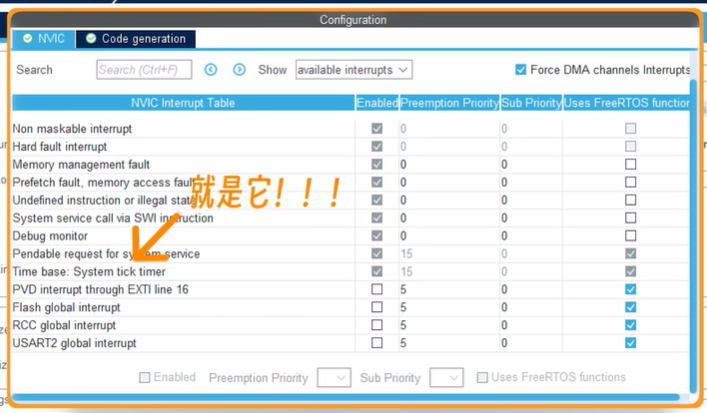The height and width of the screenshot is (413, 707).
Task: Click Uses FreeRTOS functions column header
Action: click(x=626, y=103)
